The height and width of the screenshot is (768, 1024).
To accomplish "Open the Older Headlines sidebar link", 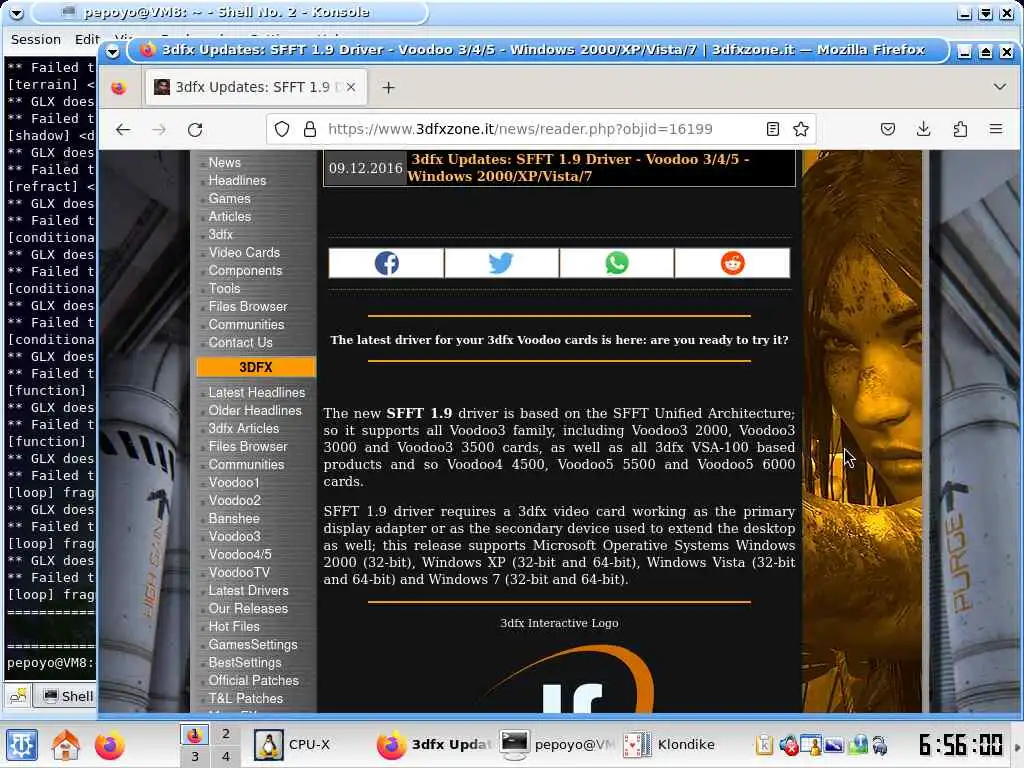I will pyautogui.click(x=255, y=410).
